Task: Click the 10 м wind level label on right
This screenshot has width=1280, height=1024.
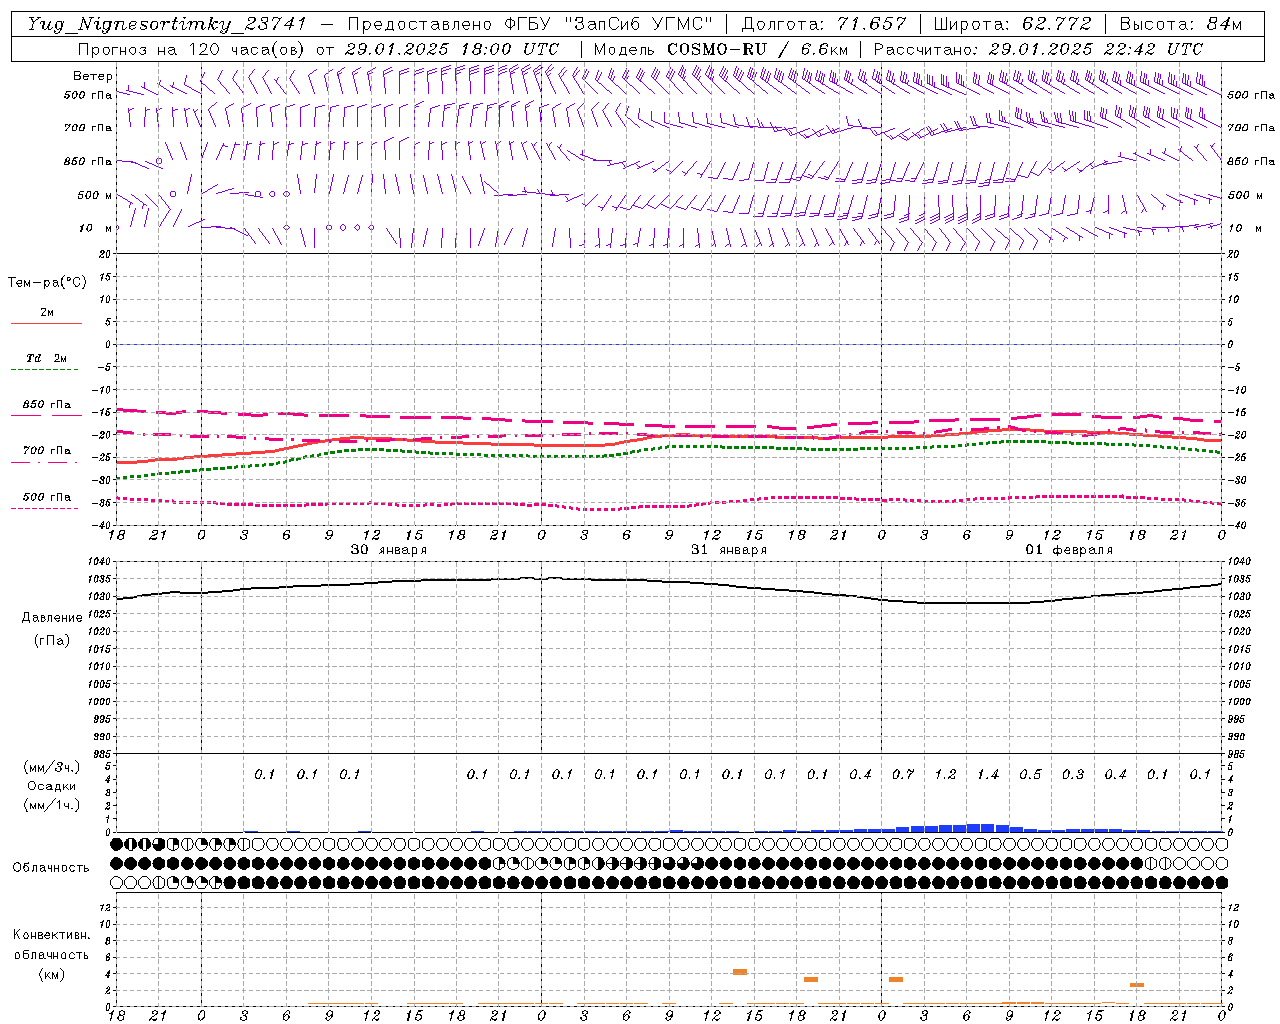Action: click(x=1245, y=228)
